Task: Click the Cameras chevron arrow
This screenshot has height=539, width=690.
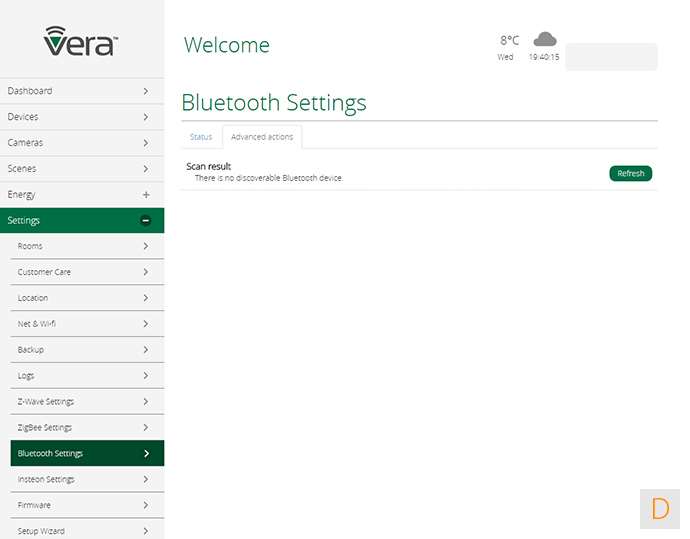Action: coord(146,143)
